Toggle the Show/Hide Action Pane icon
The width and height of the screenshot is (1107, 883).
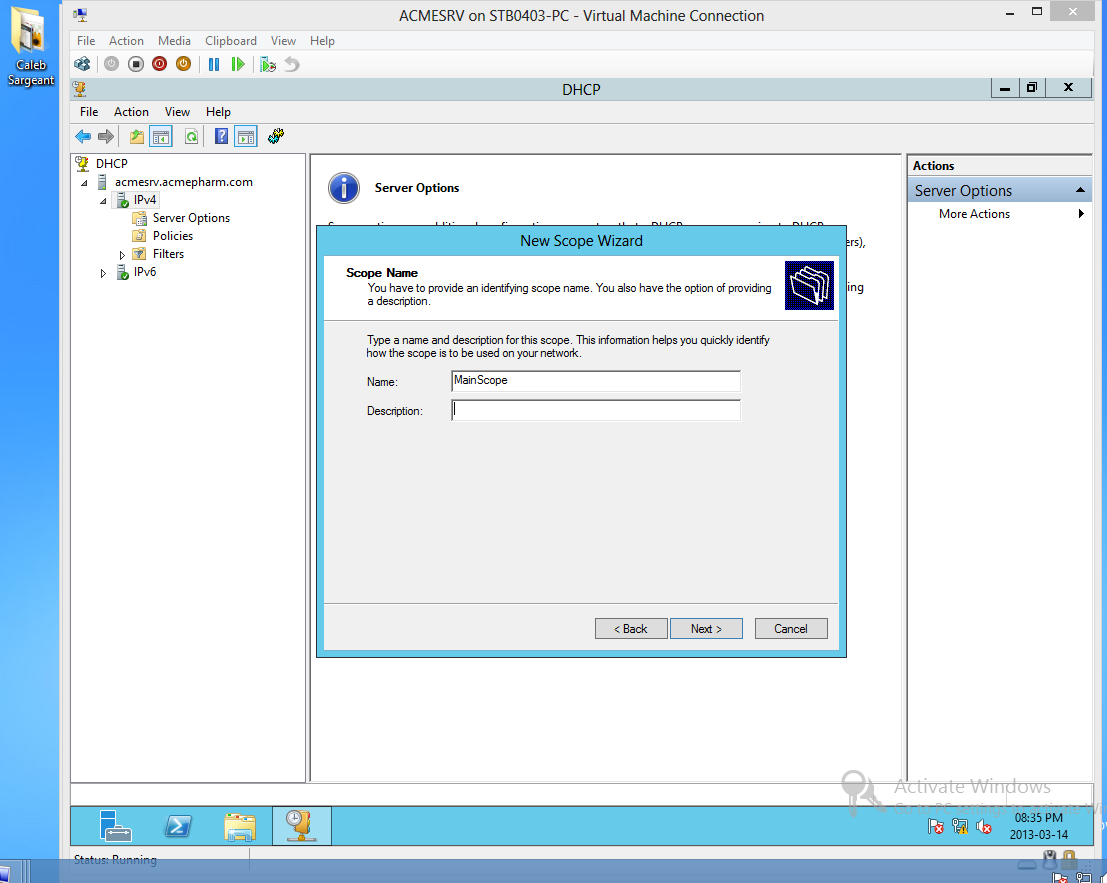coord(246,136)
